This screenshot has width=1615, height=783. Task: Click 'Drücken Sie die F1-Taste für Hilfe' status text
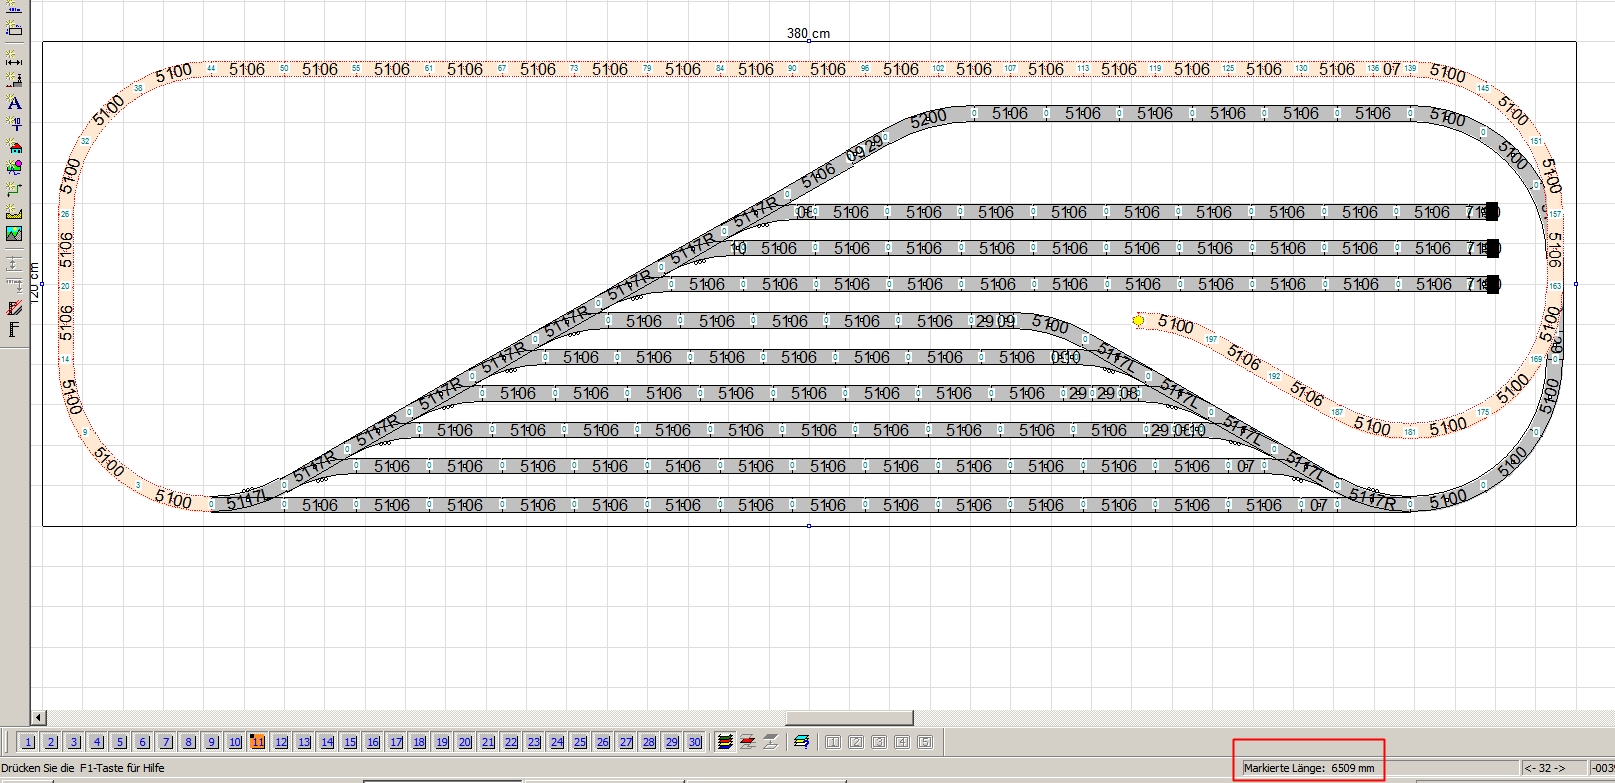tap(83, 768)
